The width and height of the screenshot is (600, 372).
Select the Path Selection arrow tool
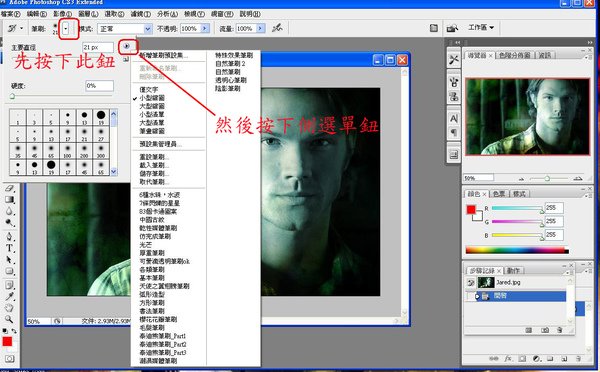coord(10,260)
